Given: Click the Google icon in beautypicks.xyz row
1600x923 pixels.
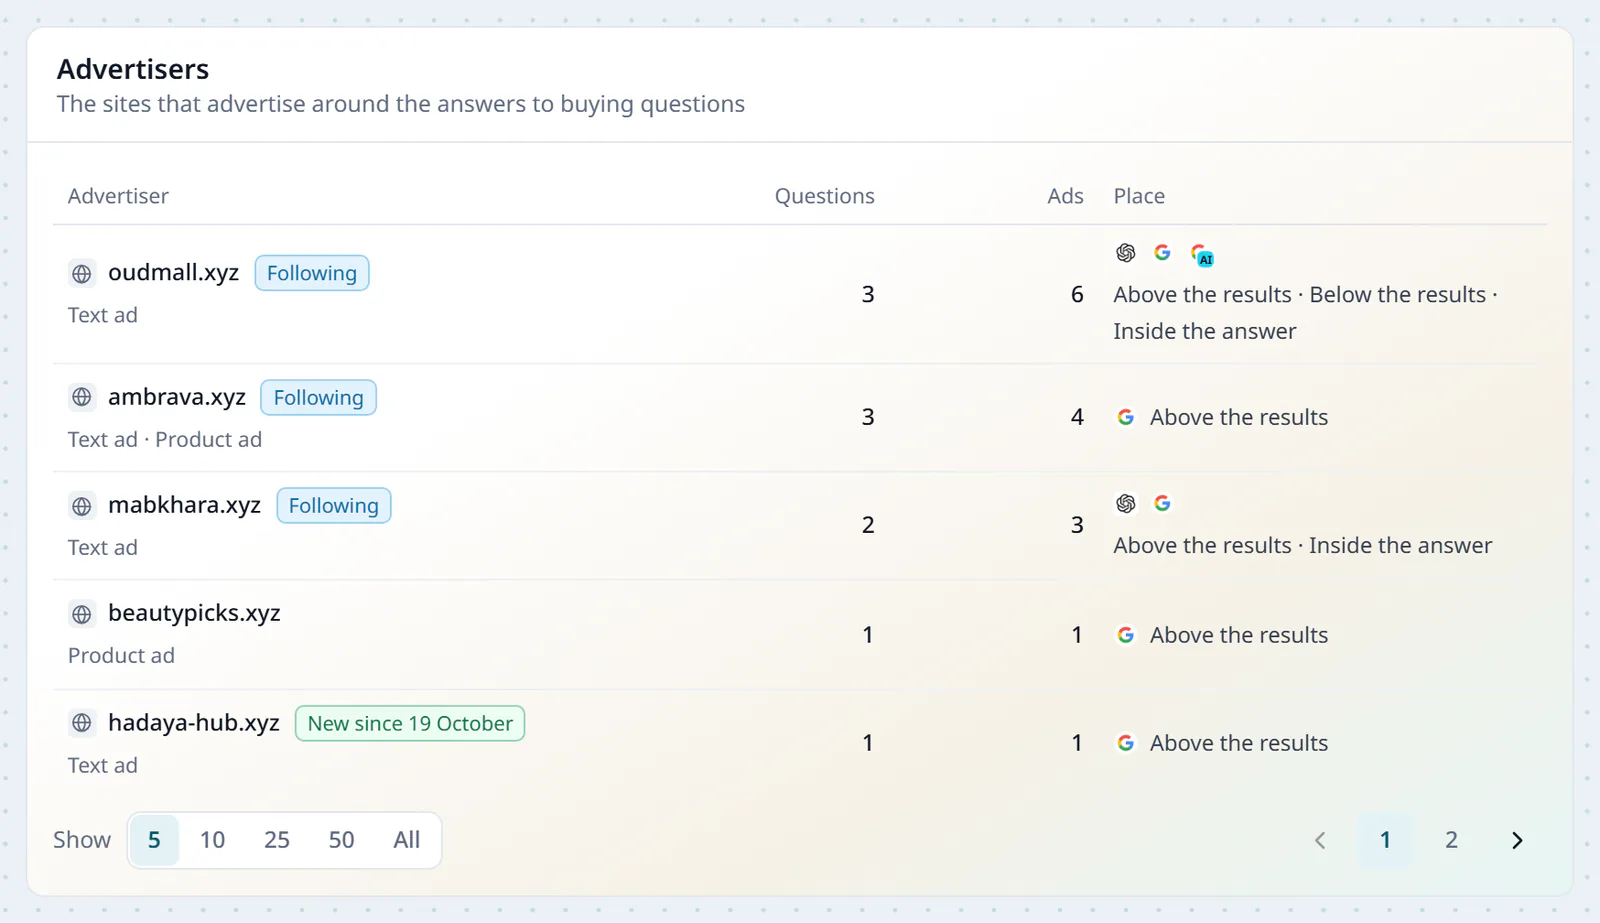Looking at the screenshot, I should [x=1126, y=635].
